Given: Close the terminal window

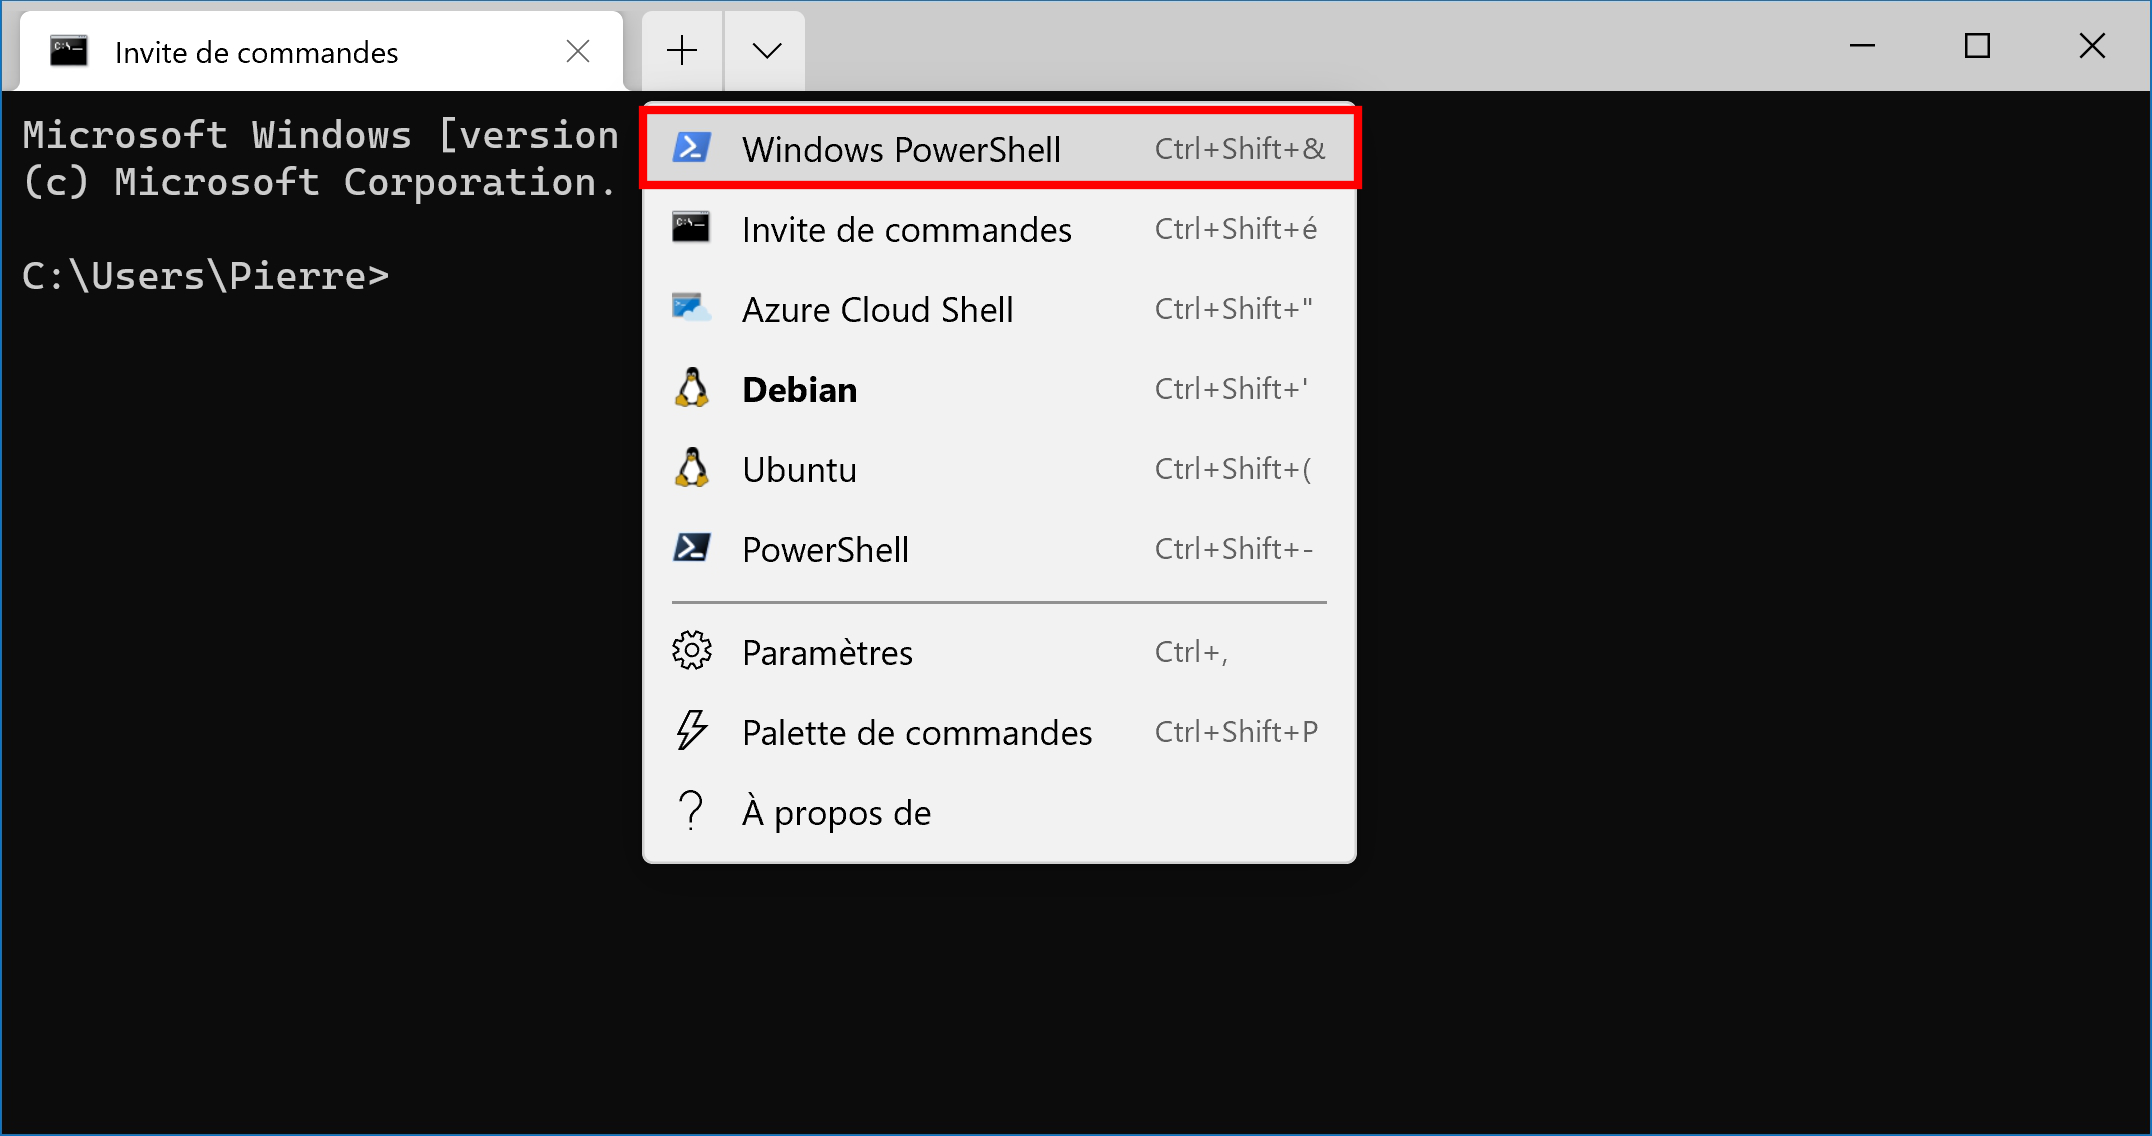Looking at the screenshot, I should (2092, 46).
